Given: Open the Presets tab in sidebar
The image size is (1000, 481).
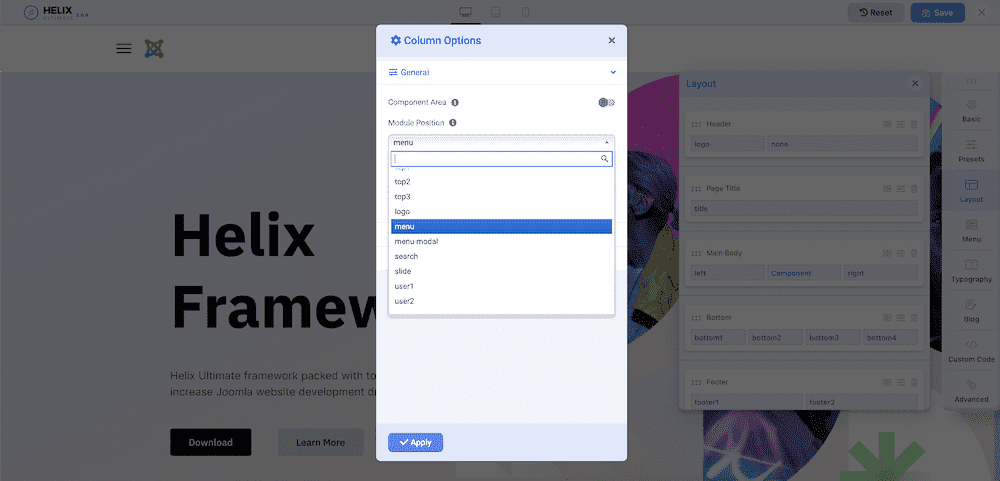Looking at the screenshot, I should click(971, 151).
